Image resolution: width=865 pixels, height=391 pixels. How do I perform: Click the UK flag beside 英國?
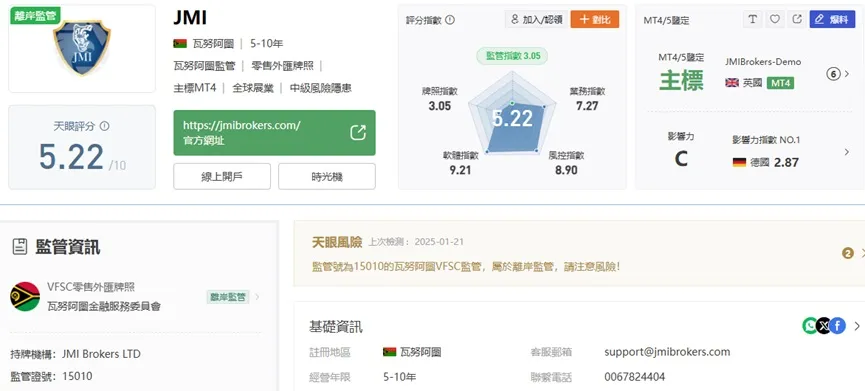point(732,83)
